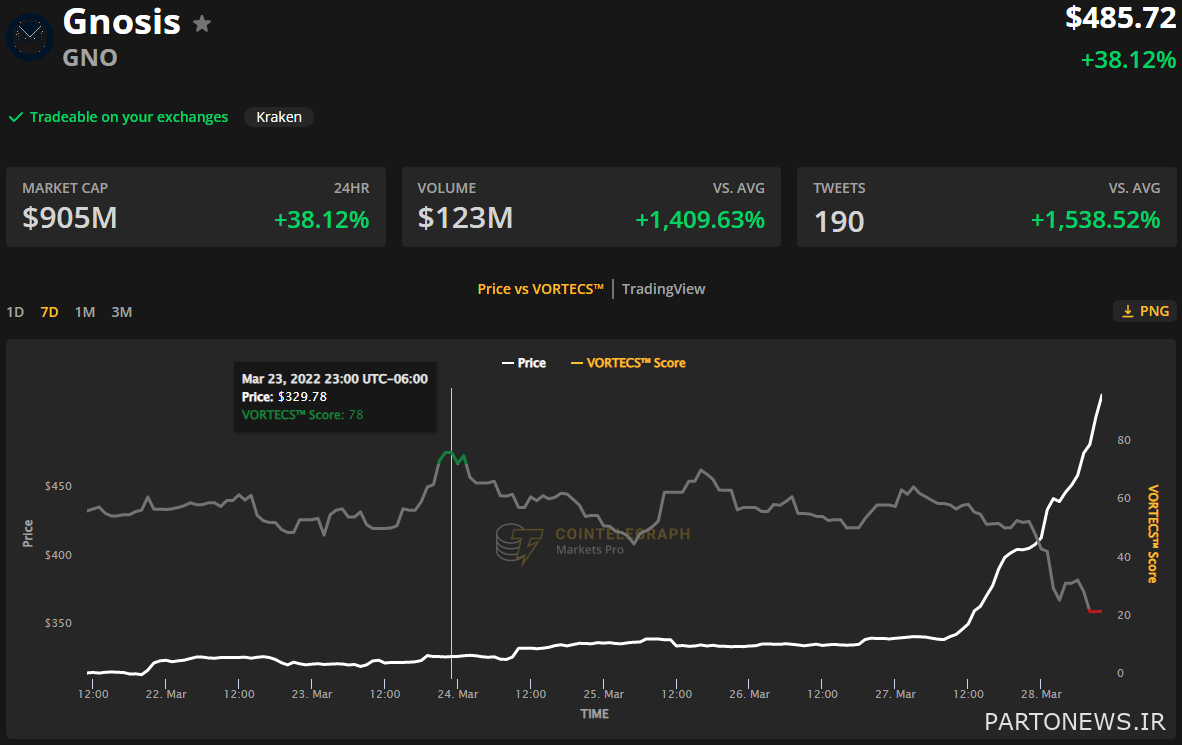Click the 26. Mar tick on time axis
Screen dimensions: 1182x745
tap(749, 694)
